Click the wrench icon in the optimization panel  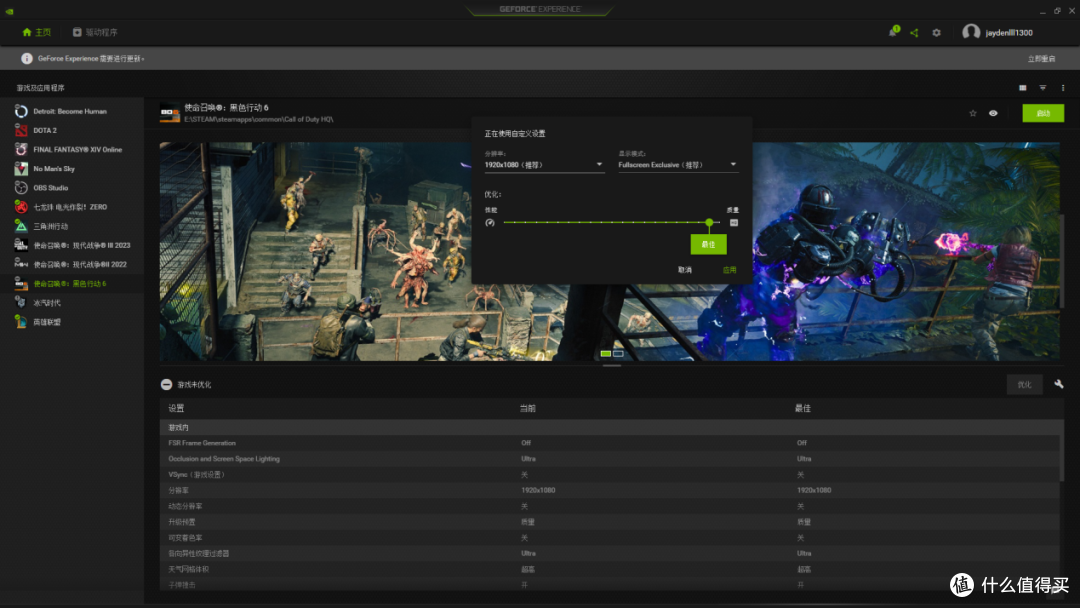pos(1059,384)
